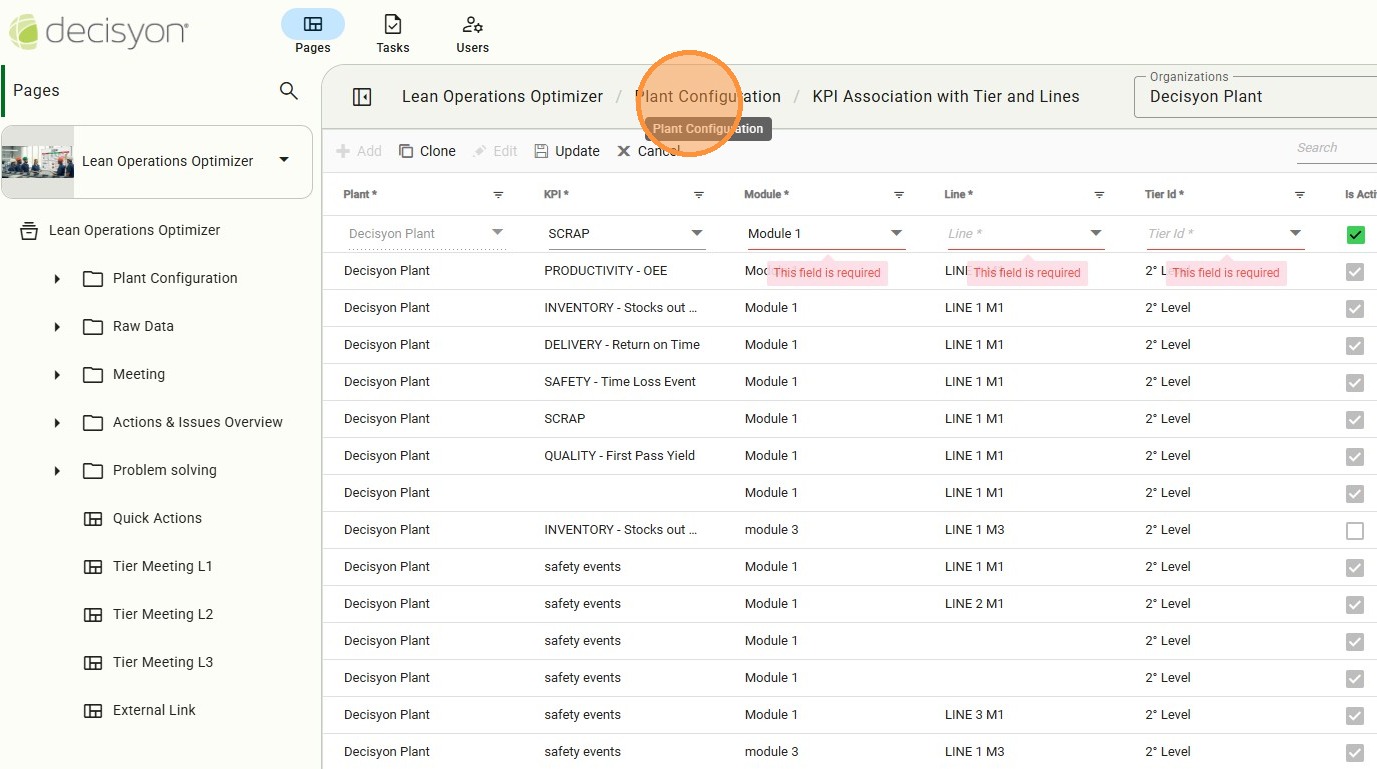Check Is Active box for module 3 INVENTORY row

pos(1355,531)
